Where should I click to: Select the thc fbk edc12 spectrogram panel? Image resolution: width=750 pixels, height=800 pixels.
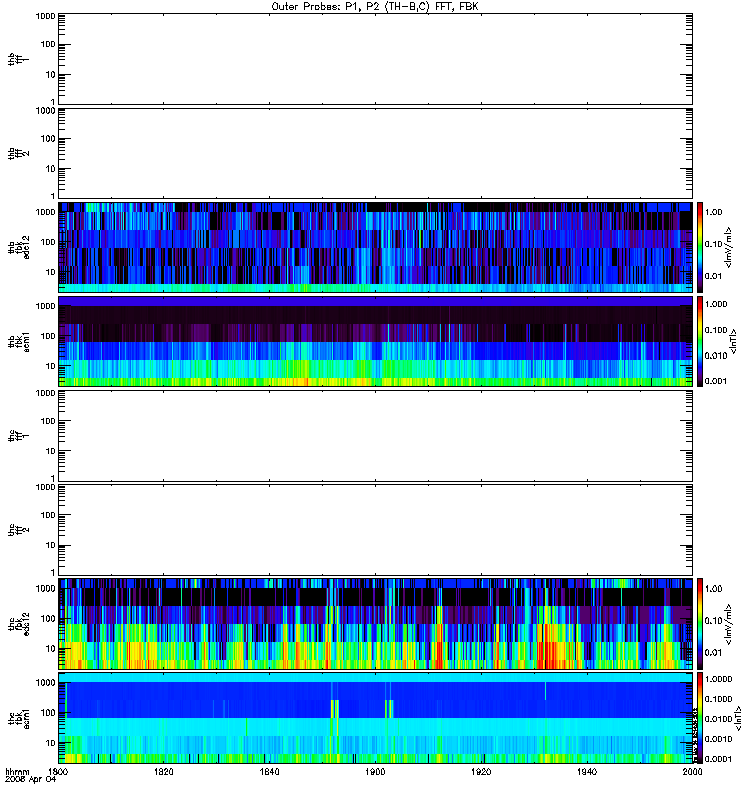[x=376, y=623]
